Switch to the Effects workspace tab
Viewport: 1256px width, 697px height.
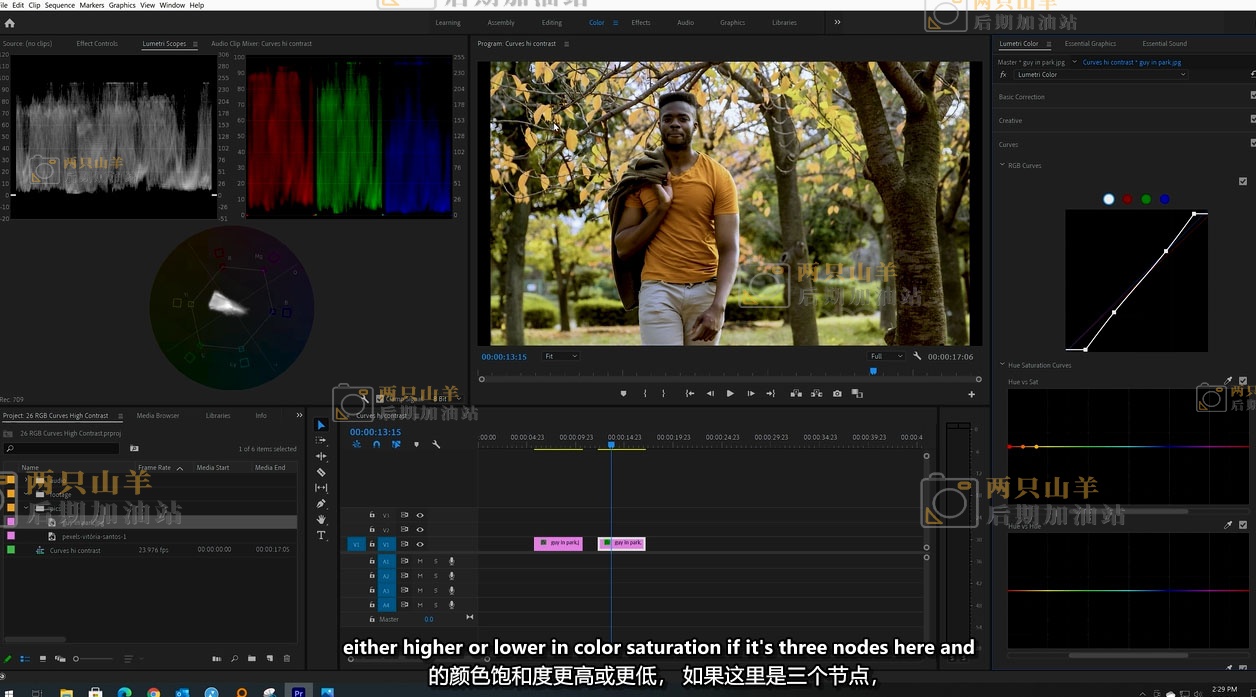[x=641, y=23]
